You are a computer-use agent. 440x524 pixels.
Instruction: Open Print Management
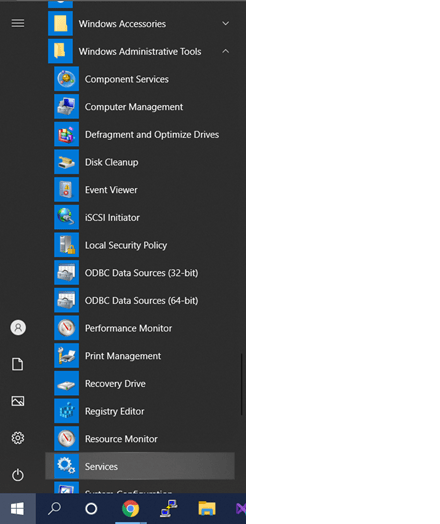tap(123, 356)
